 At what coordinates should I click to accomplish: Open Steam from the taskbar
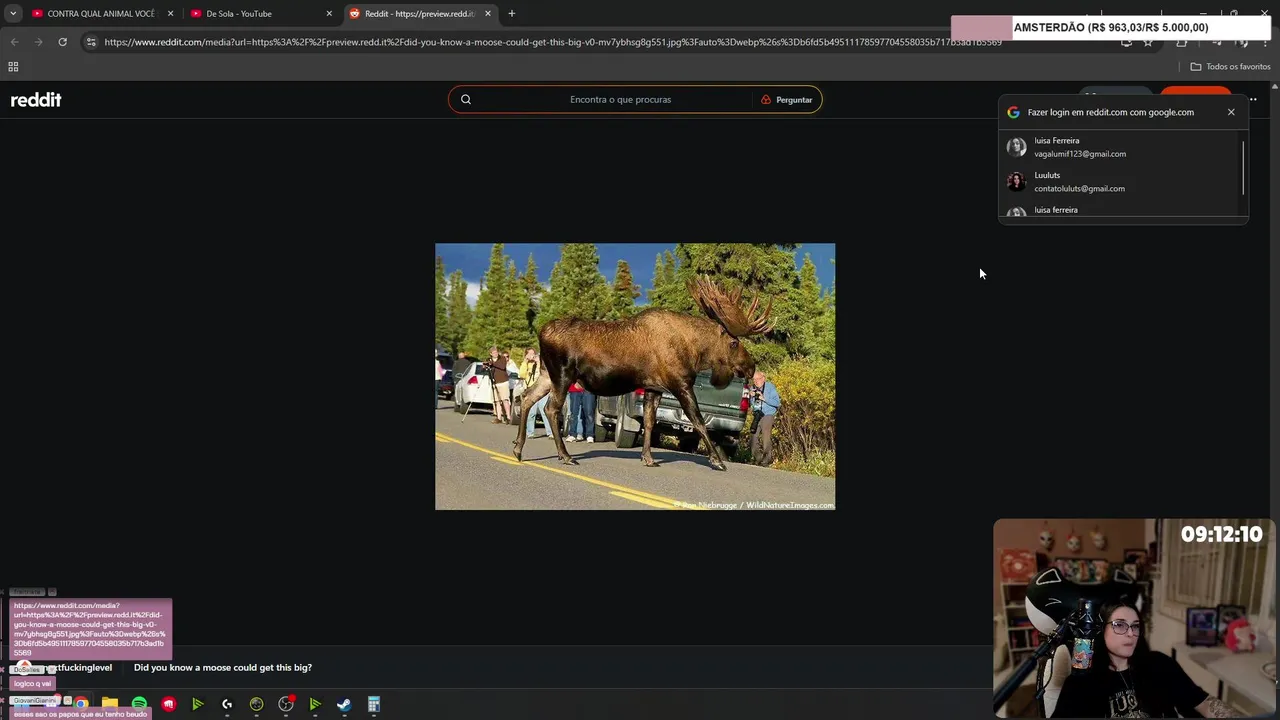[x=344, y=704]
